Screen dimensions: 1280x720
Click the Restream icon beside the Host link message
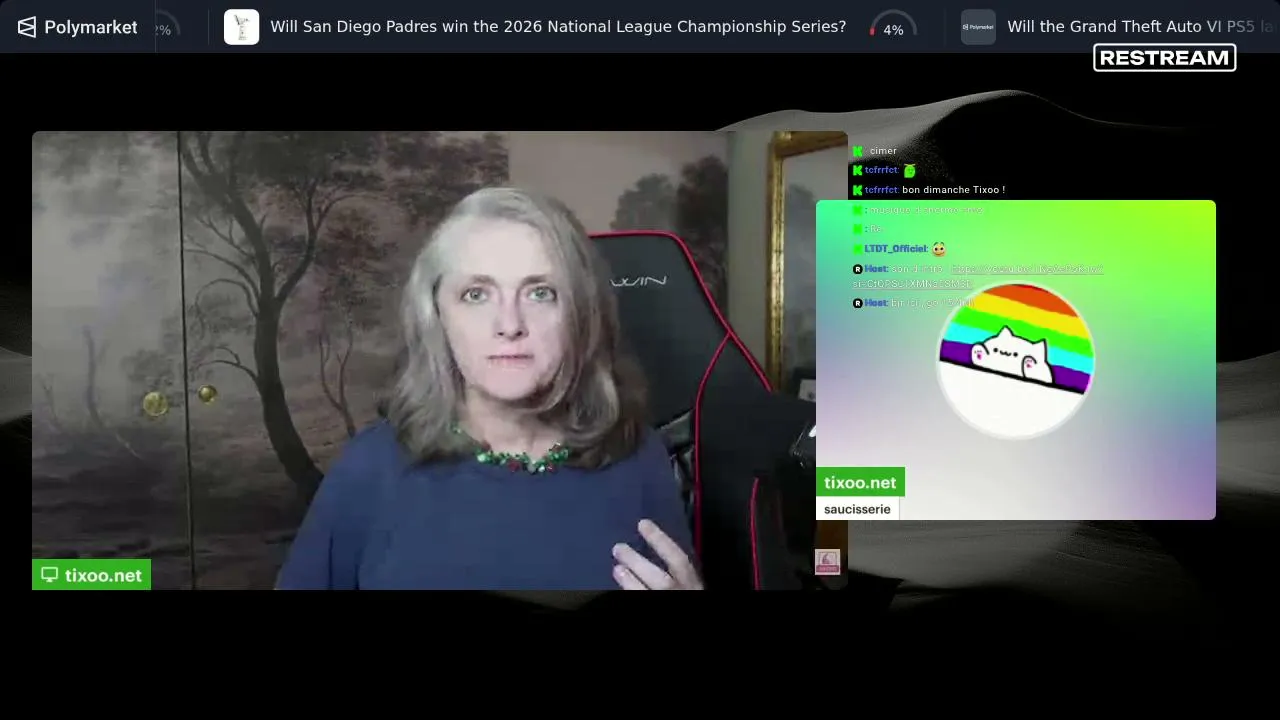[857, 269]
